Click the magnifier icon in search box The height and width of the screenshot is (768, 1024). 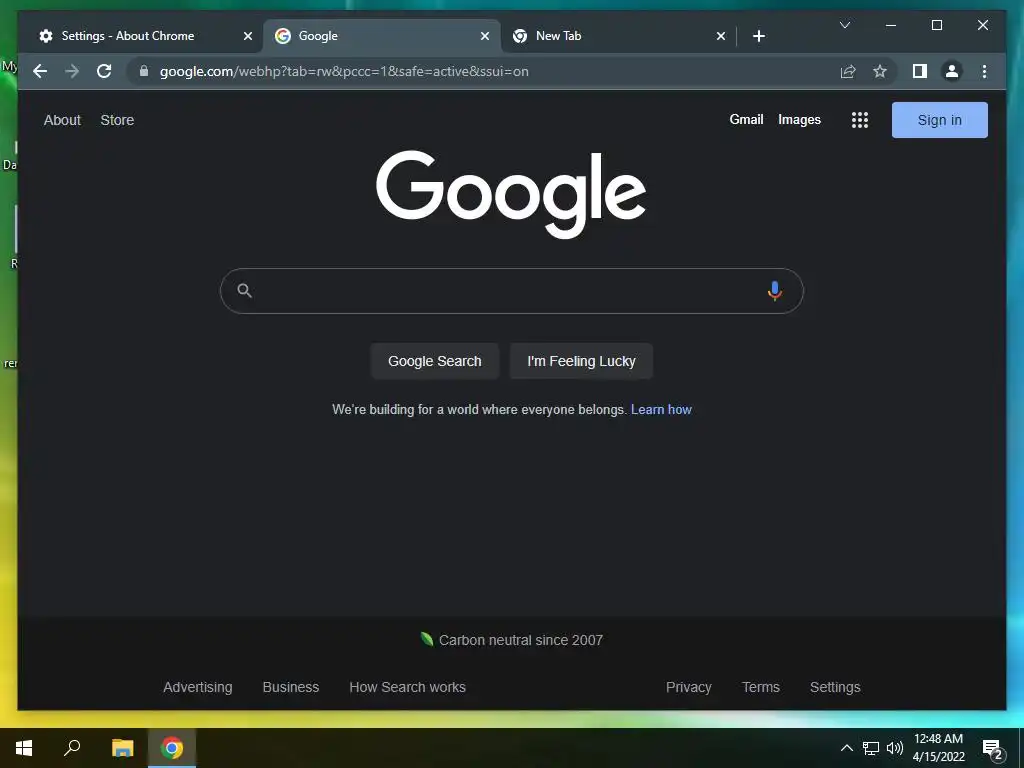(x=244, y=291)
